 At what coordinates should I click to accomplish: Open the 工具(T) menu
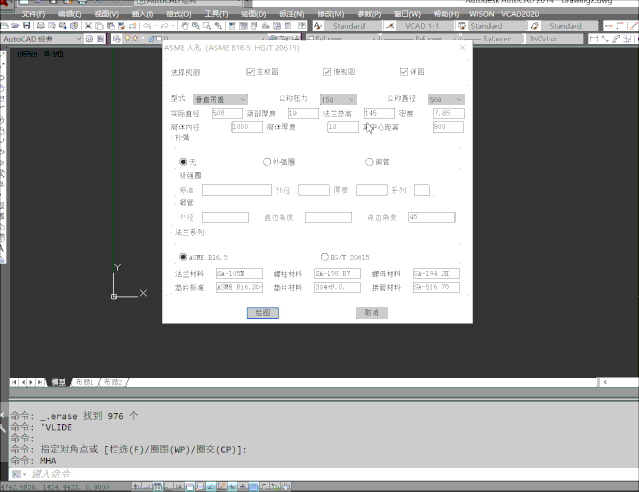(216, 14)
